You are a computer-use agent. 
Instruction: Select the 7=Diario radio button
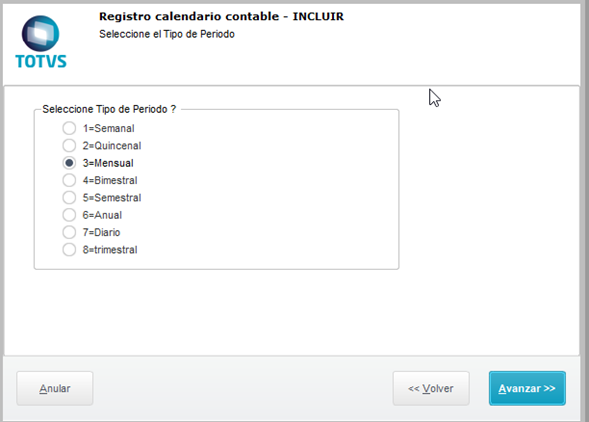(x=69, y=232)
